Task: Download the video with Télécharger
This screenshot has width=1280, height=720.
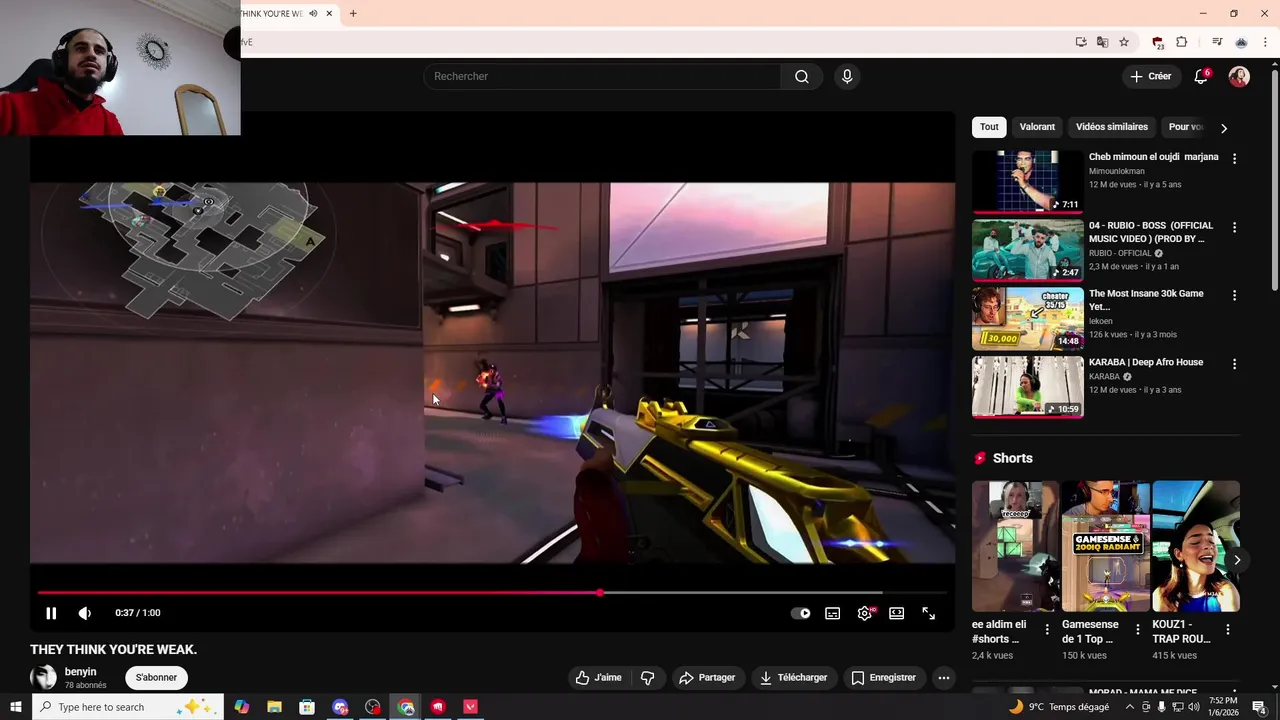Action: [x=794, y=678]
